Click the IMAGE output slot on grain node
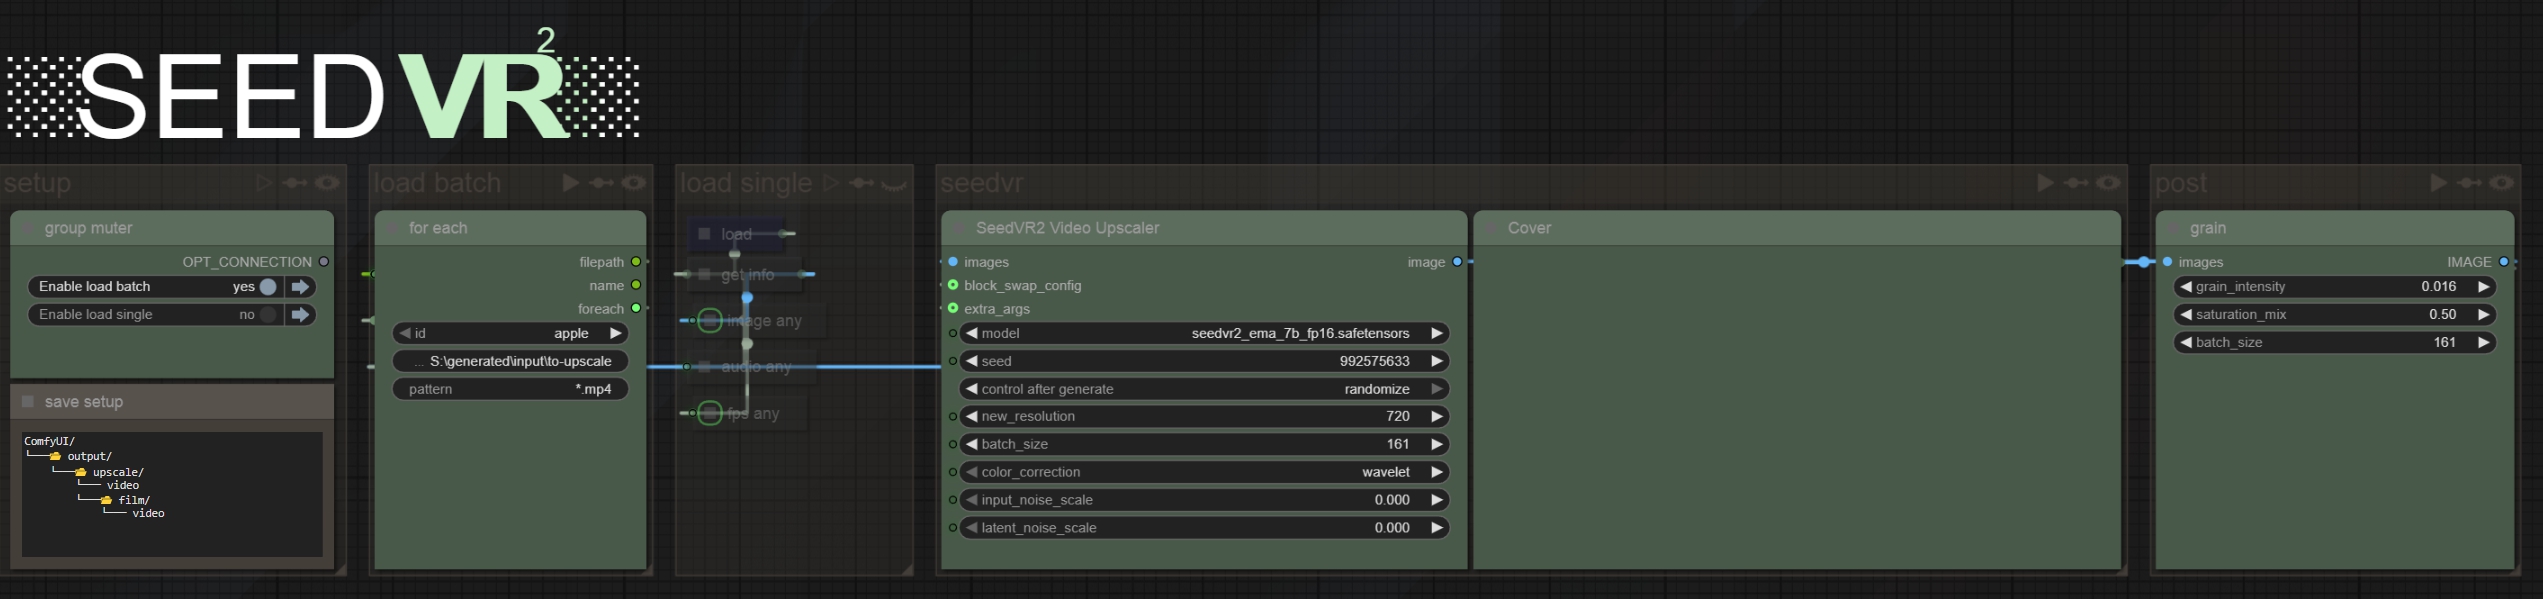 coord(2503,262)
